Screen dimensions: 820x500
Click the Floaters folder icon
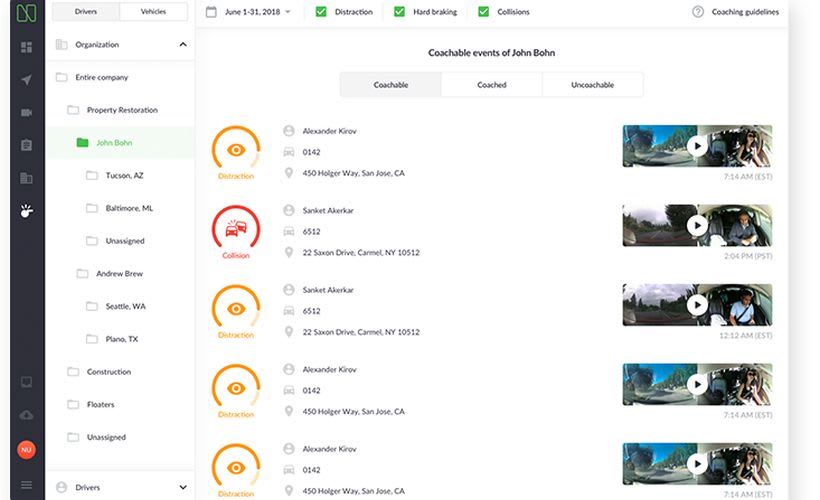tap(73, 404)
